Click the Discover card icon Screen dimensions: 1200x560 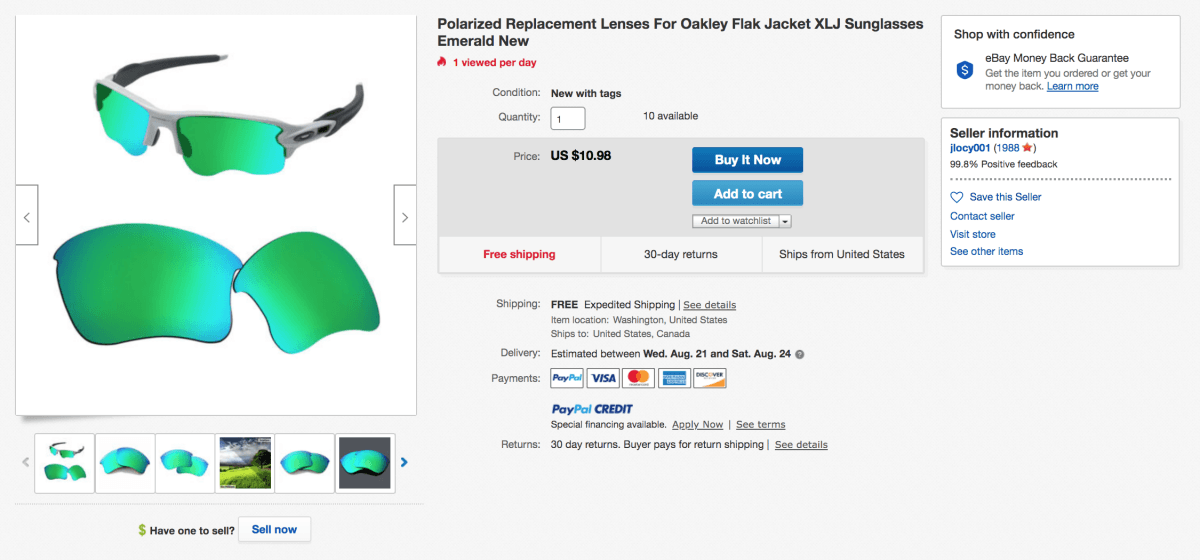pos(709,378)
